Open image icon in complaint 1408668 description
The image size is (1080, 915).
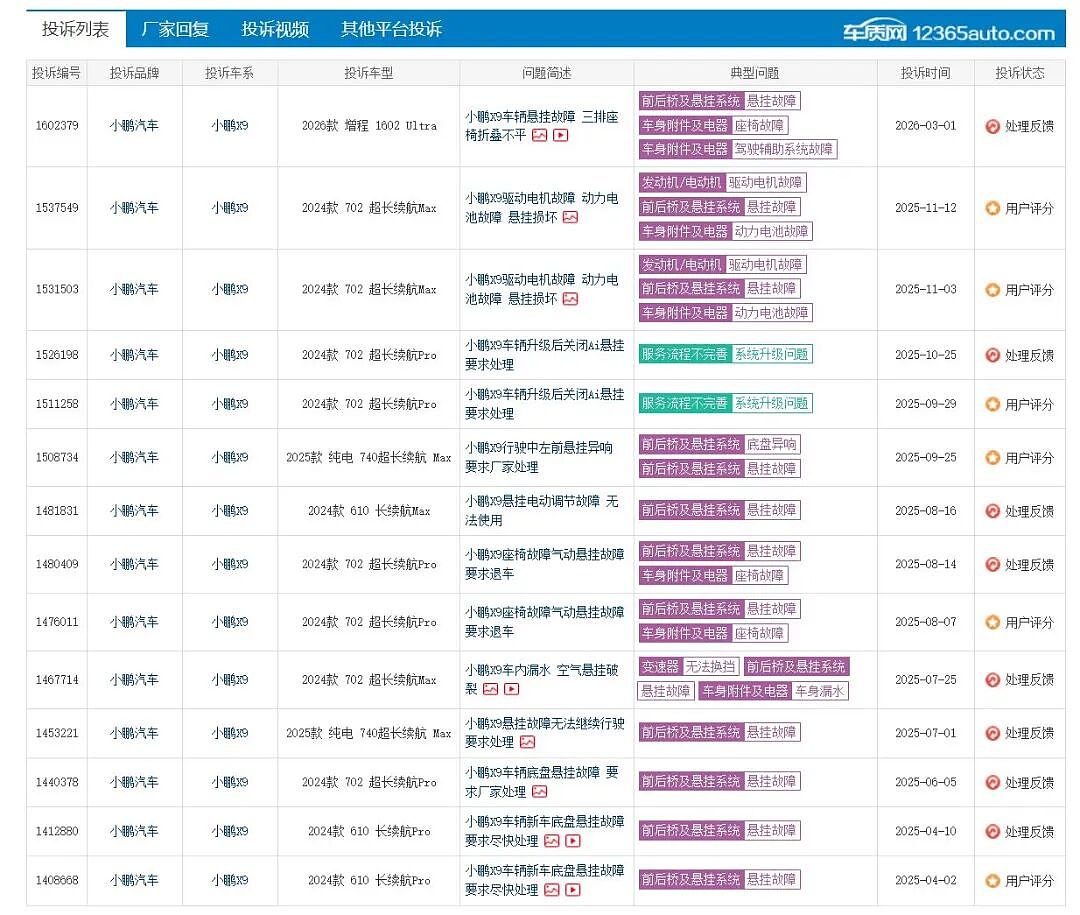pos(552,890)
